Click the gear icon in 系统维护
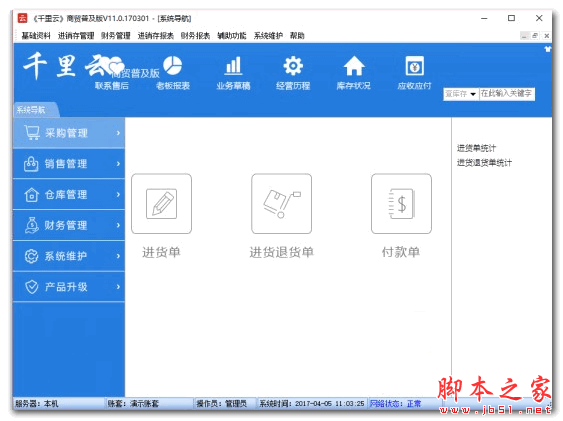 click(31, 256)
